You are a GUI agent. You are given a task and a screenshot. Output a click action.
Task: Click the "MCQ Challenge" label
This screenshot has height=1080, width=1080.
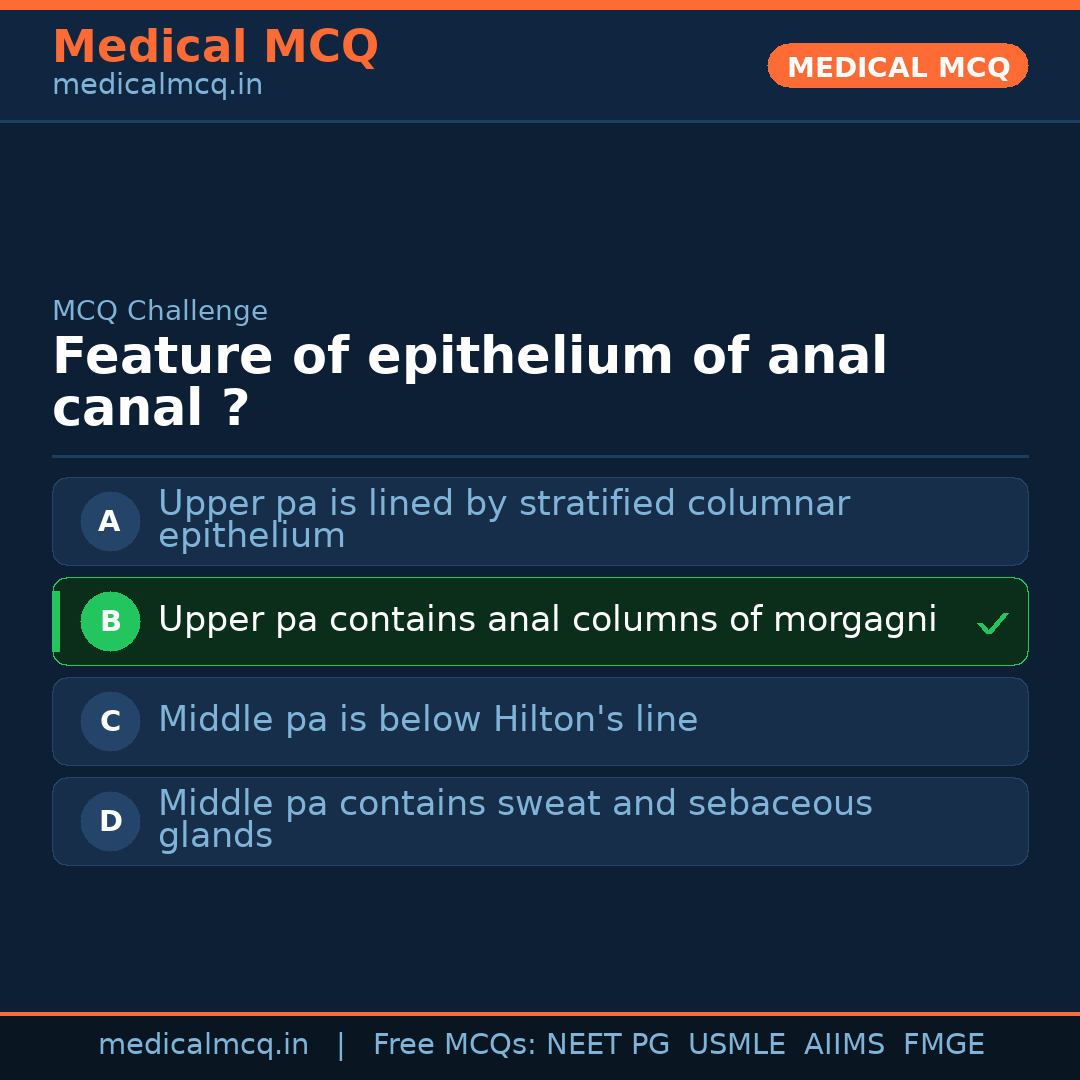[x=160, y=311]
